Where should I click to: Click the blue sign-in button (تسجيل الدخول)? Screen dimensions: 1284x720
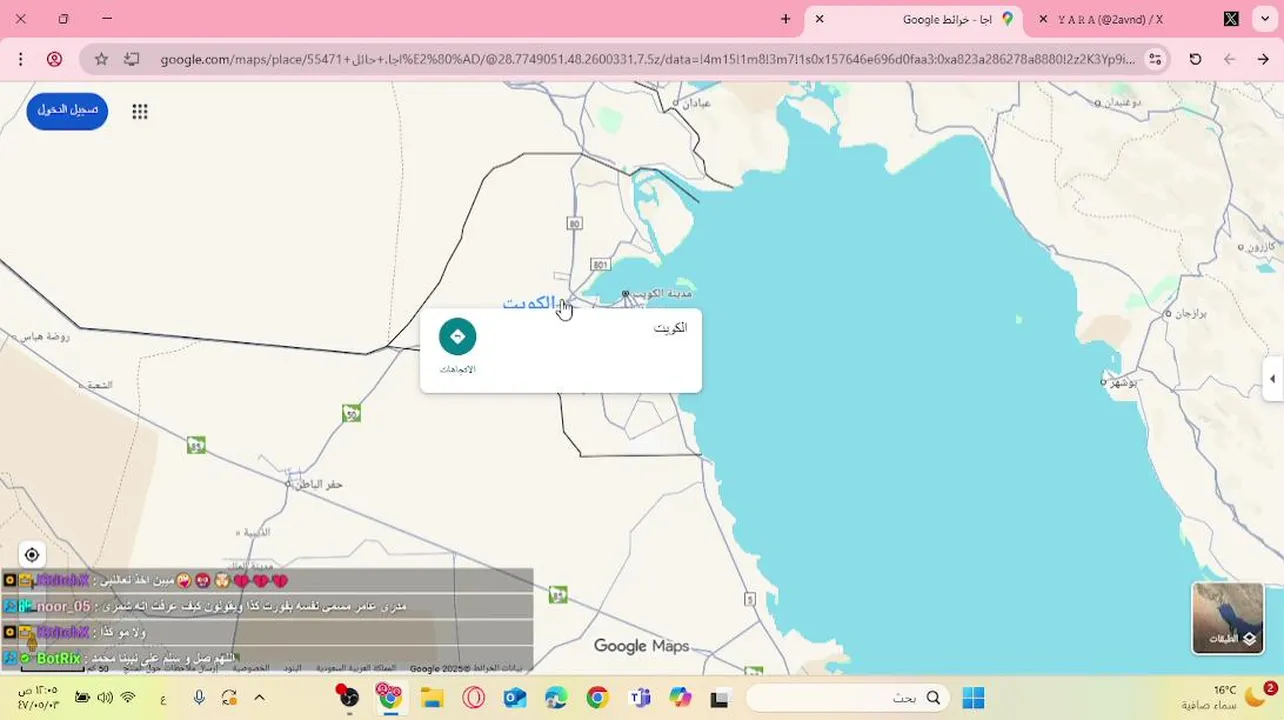67,110
